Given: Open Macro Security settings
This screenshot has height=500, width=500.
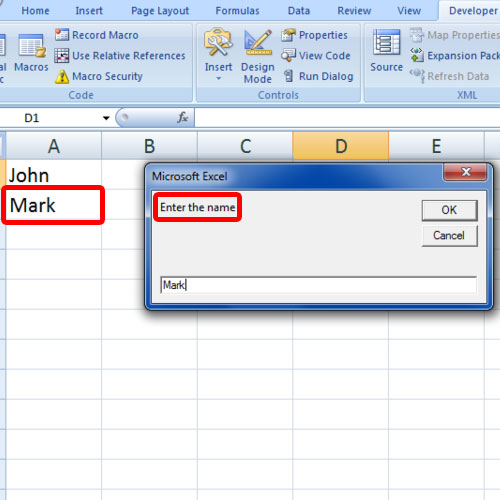Looking at the screenshot, I should [99, 76].
